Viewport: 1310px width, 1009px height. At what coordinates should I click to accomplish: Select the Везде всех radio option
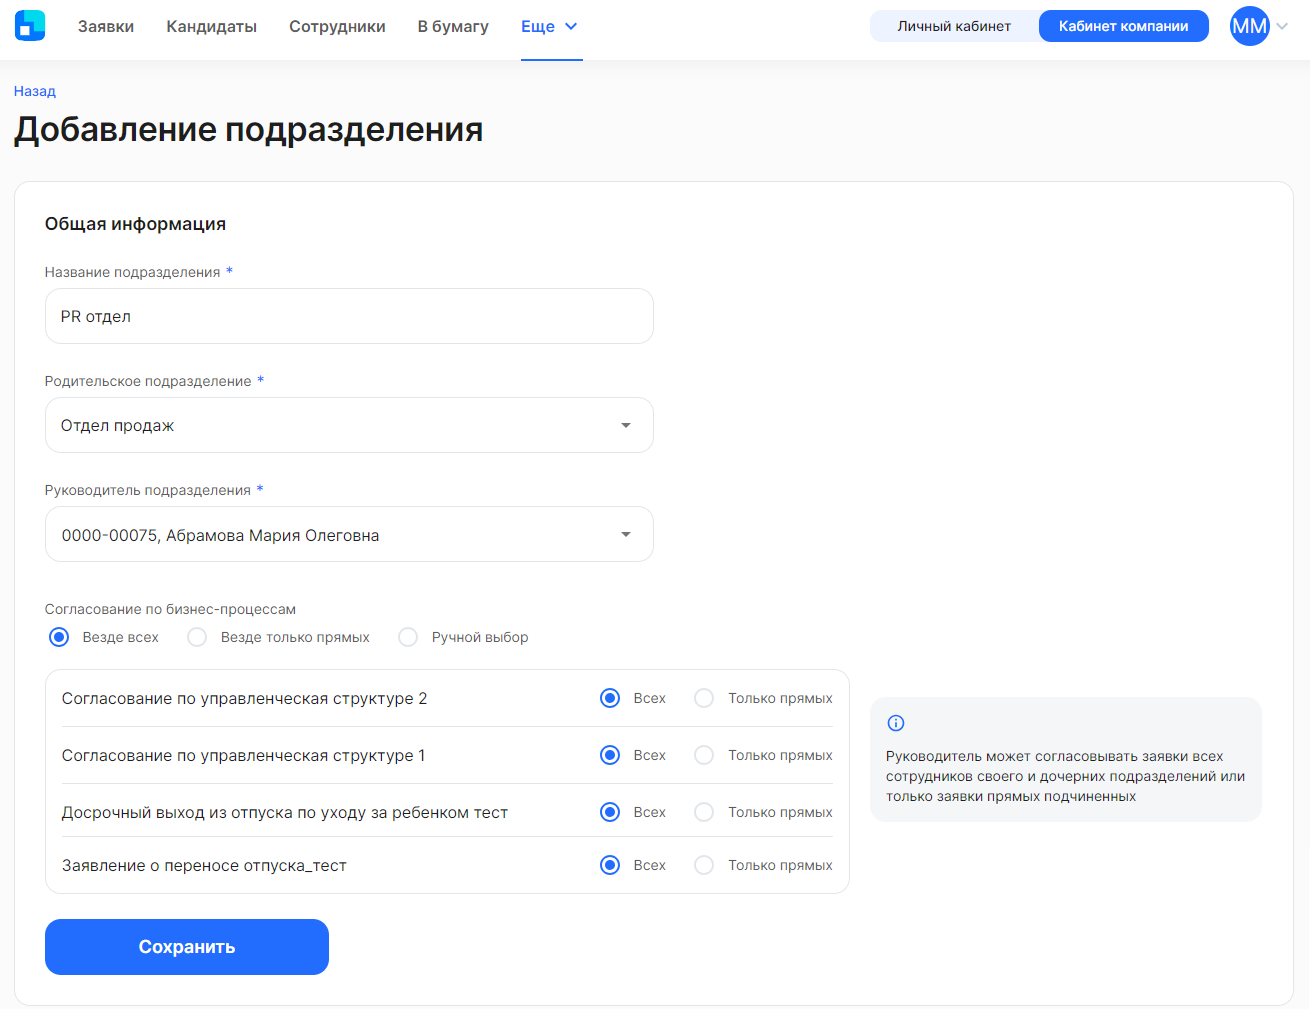(x=59, y=637)
